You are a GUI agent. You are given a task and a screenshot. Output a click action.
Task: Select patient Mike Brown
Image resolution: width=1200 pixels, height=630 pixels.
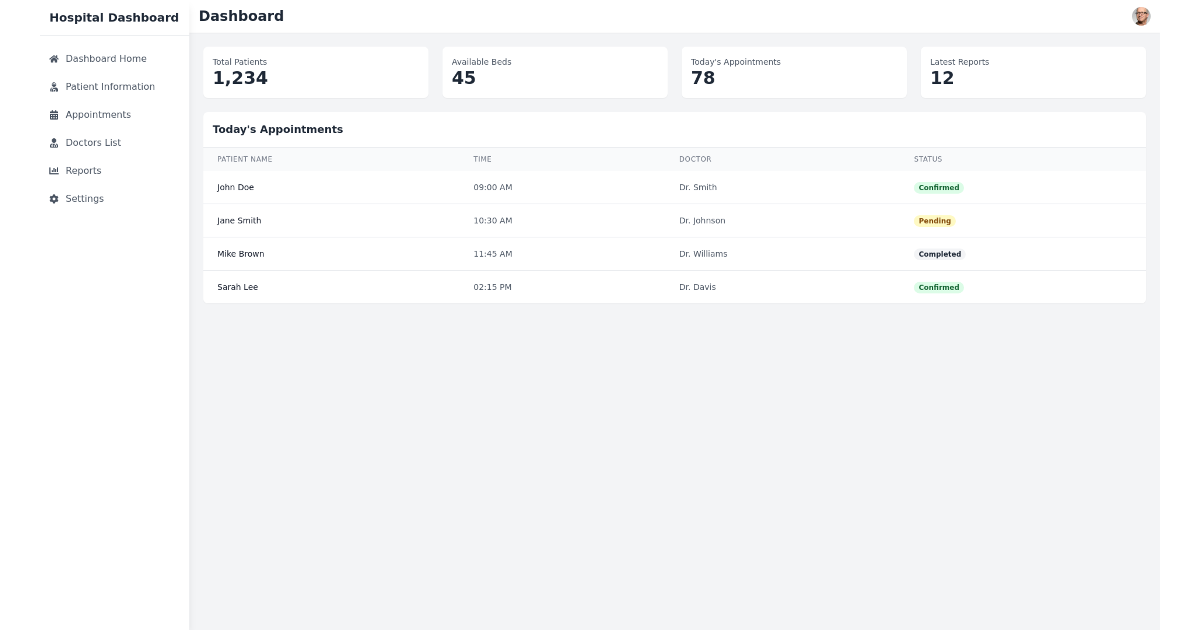point(241,254)
